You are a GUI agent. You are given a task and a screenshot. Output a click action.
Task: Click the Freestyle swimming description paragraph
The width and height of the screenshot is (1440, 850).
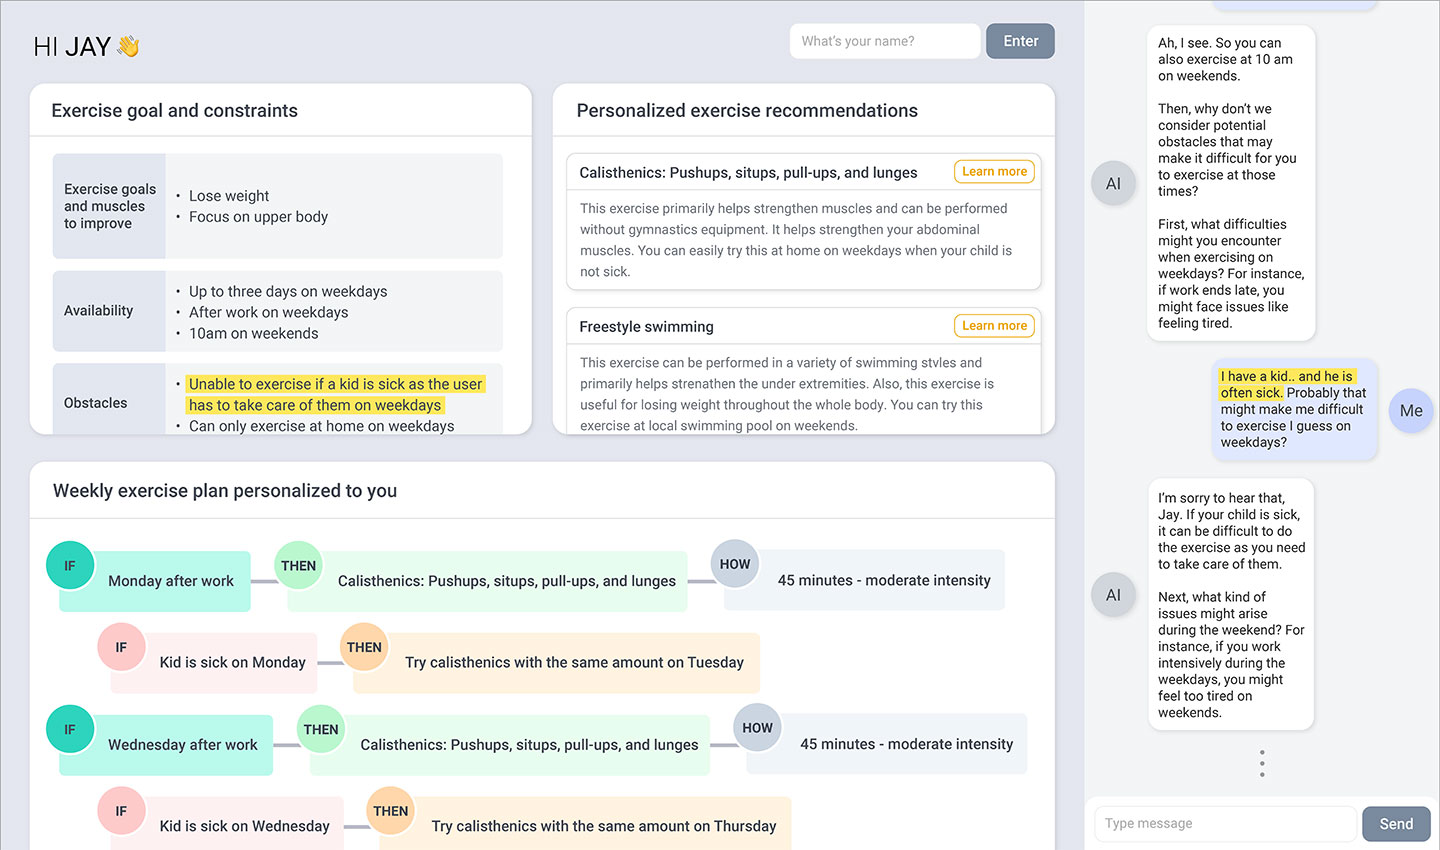tap(787, 394)
